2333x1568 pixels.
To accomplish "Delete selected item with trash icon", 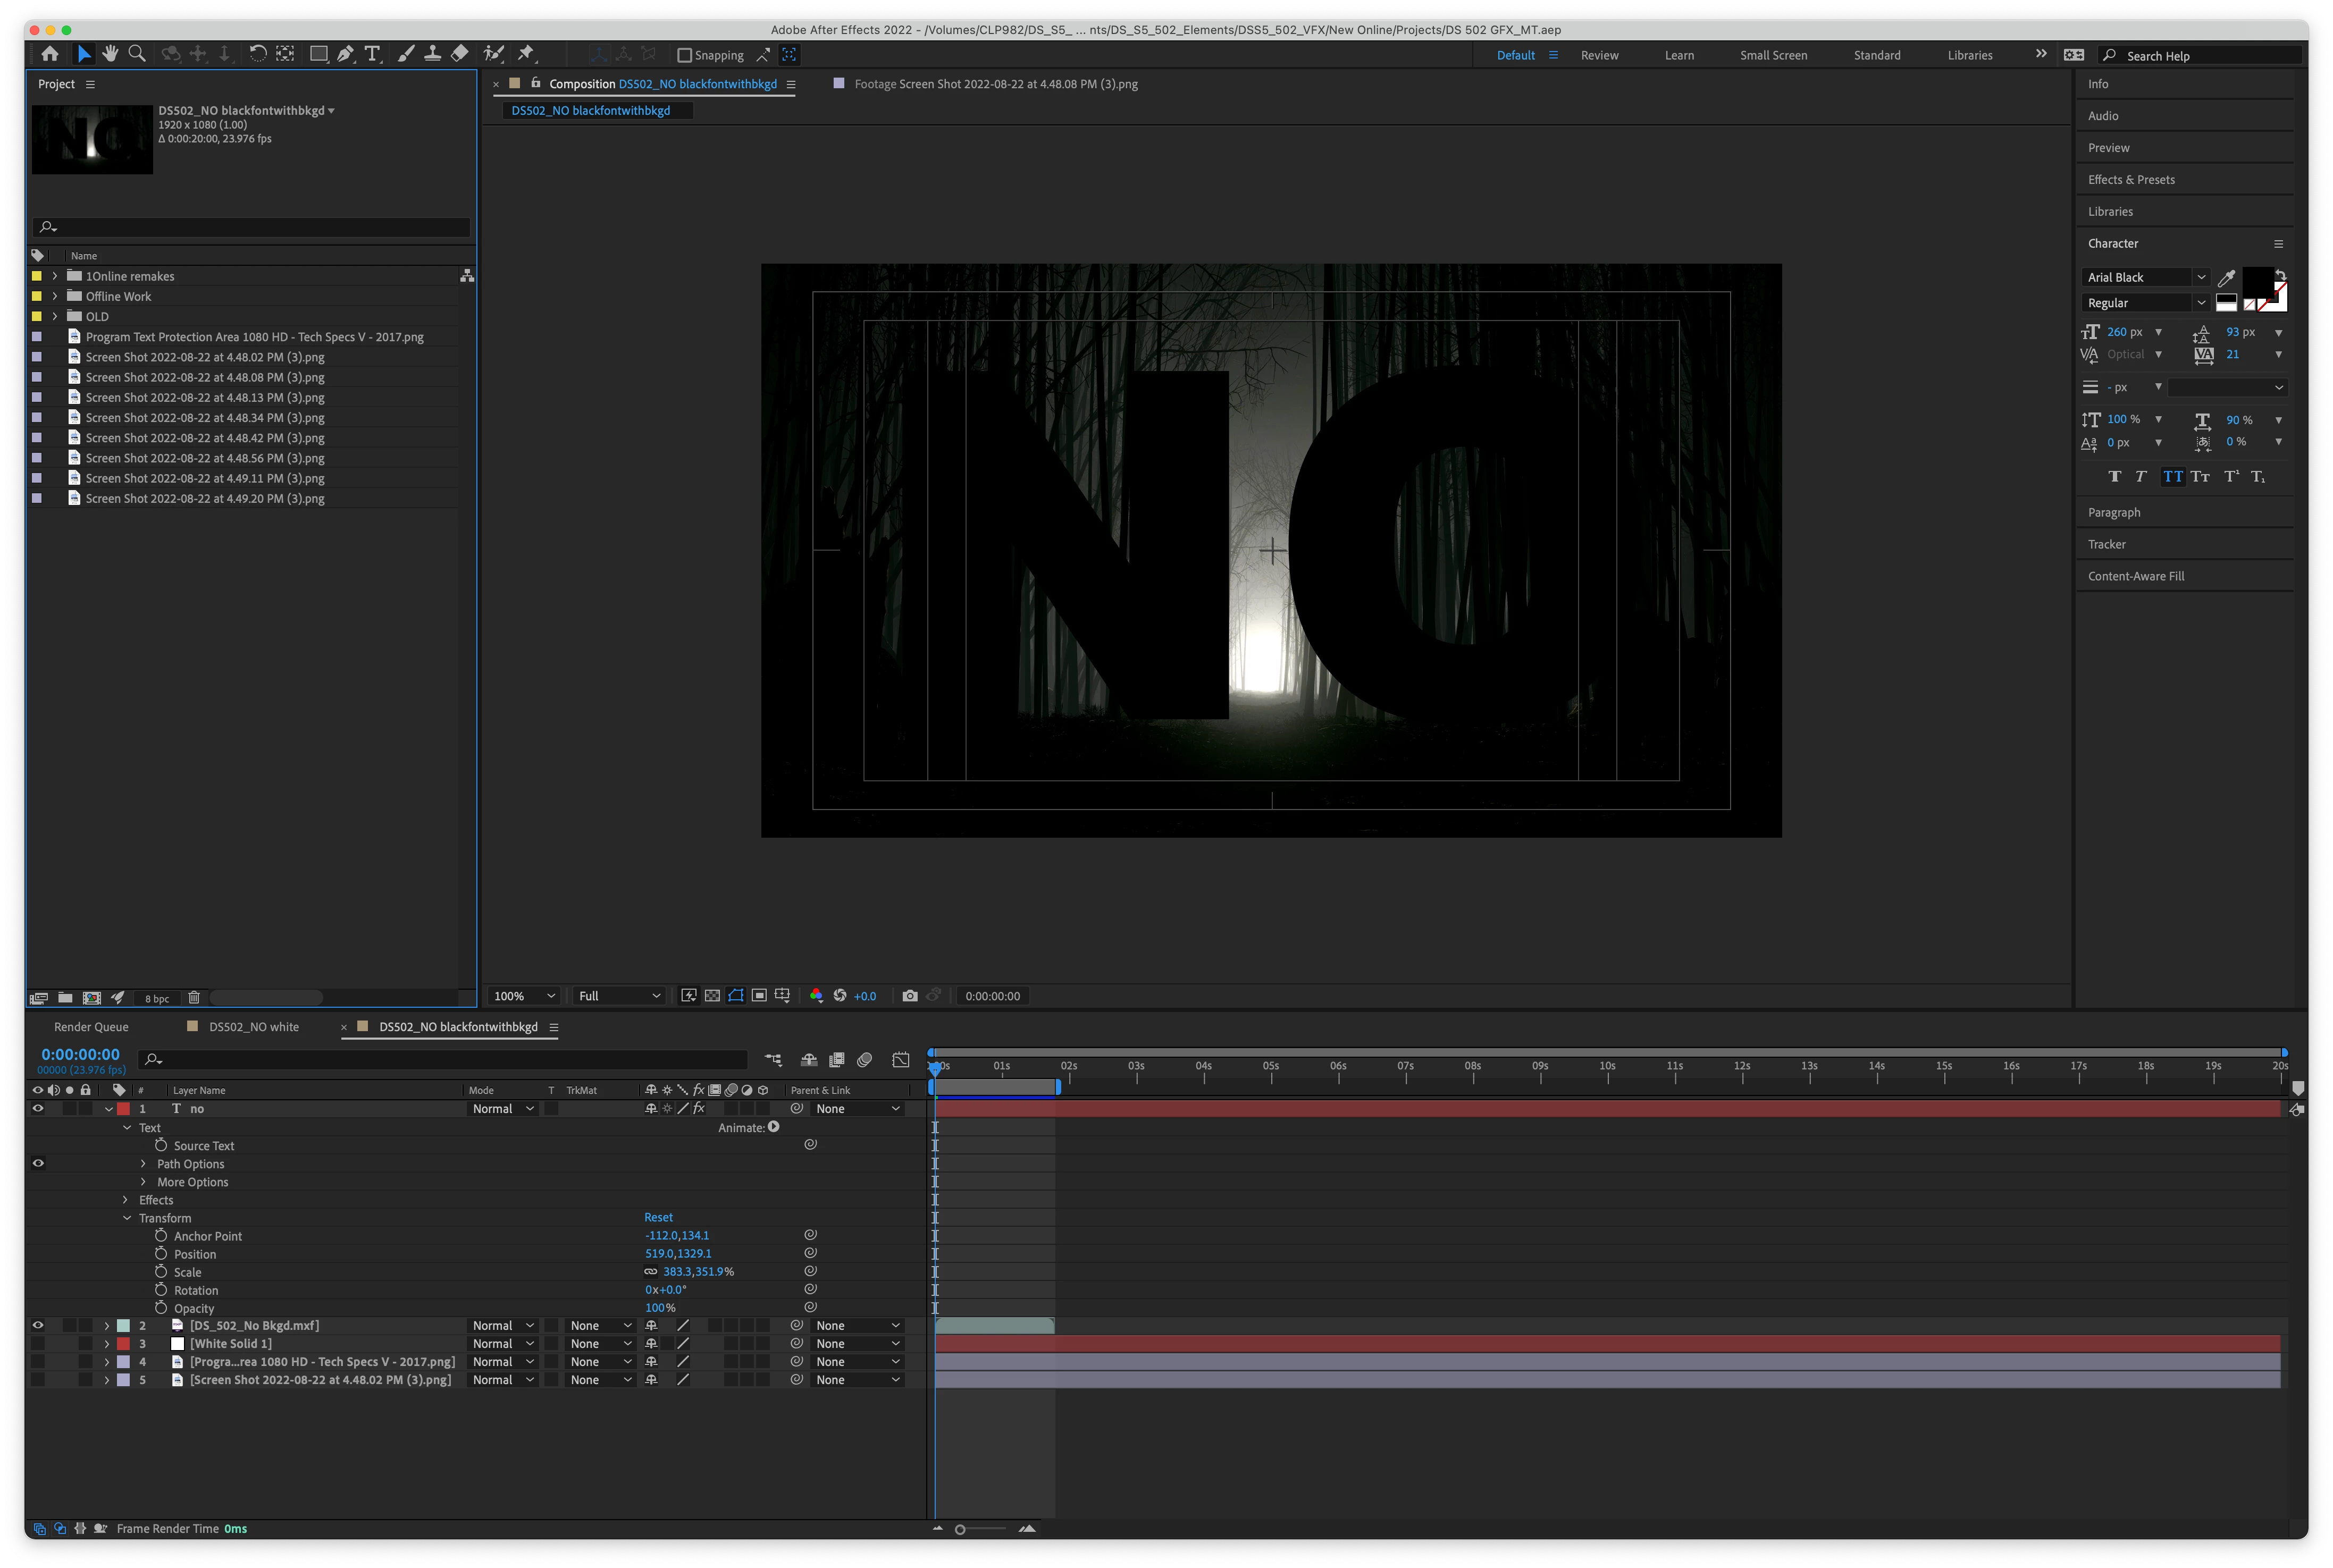I will tap(194, 998).
